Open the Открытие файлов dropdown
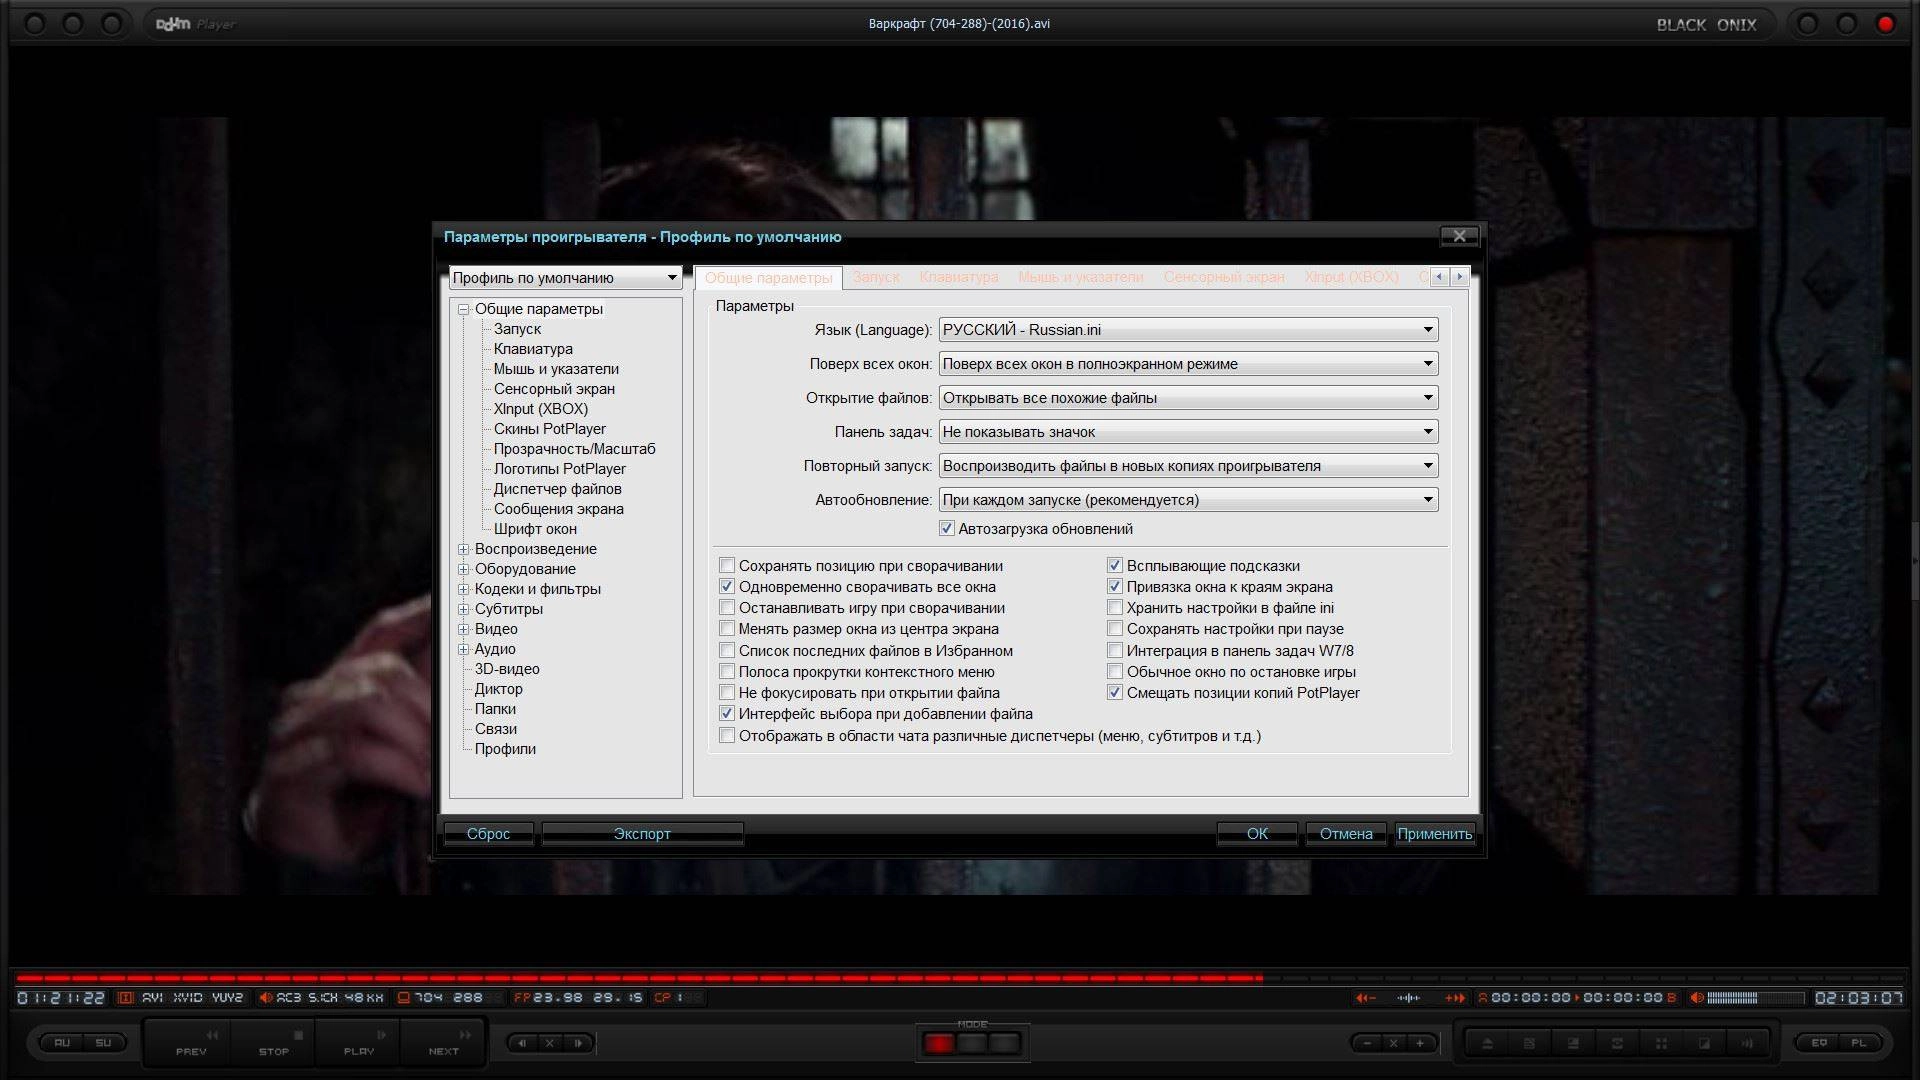 click(1188, 398)
